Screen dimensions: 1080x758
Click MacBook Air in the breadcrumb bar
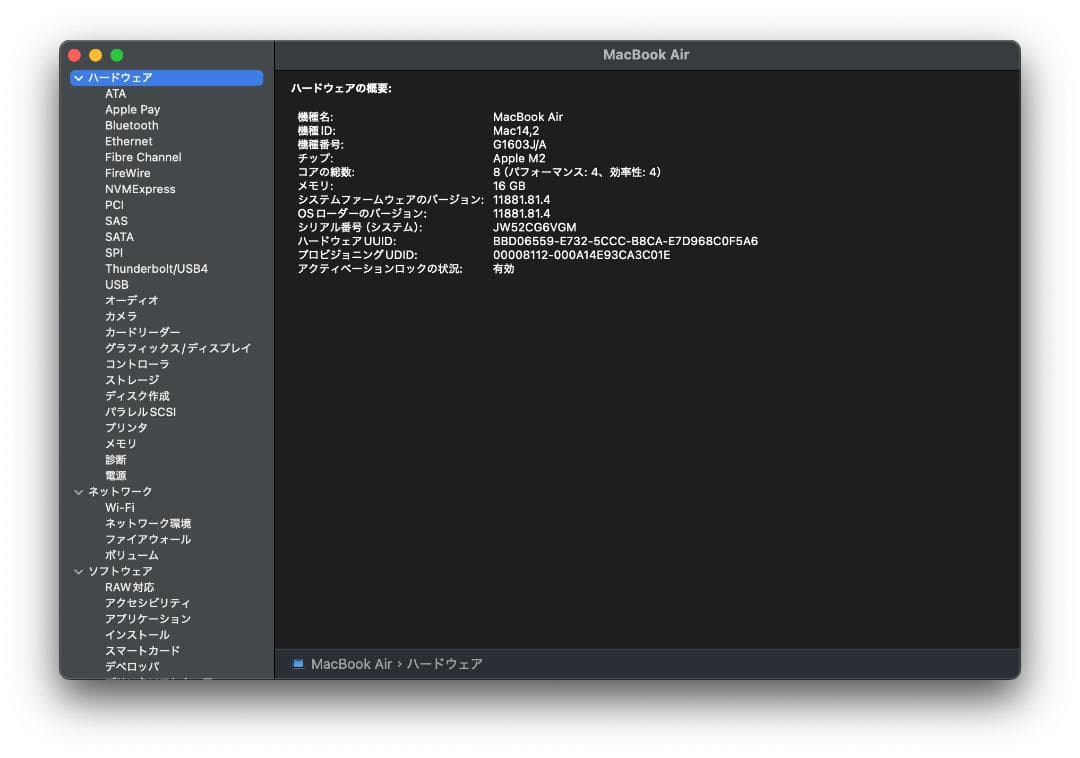pos(349,663)
